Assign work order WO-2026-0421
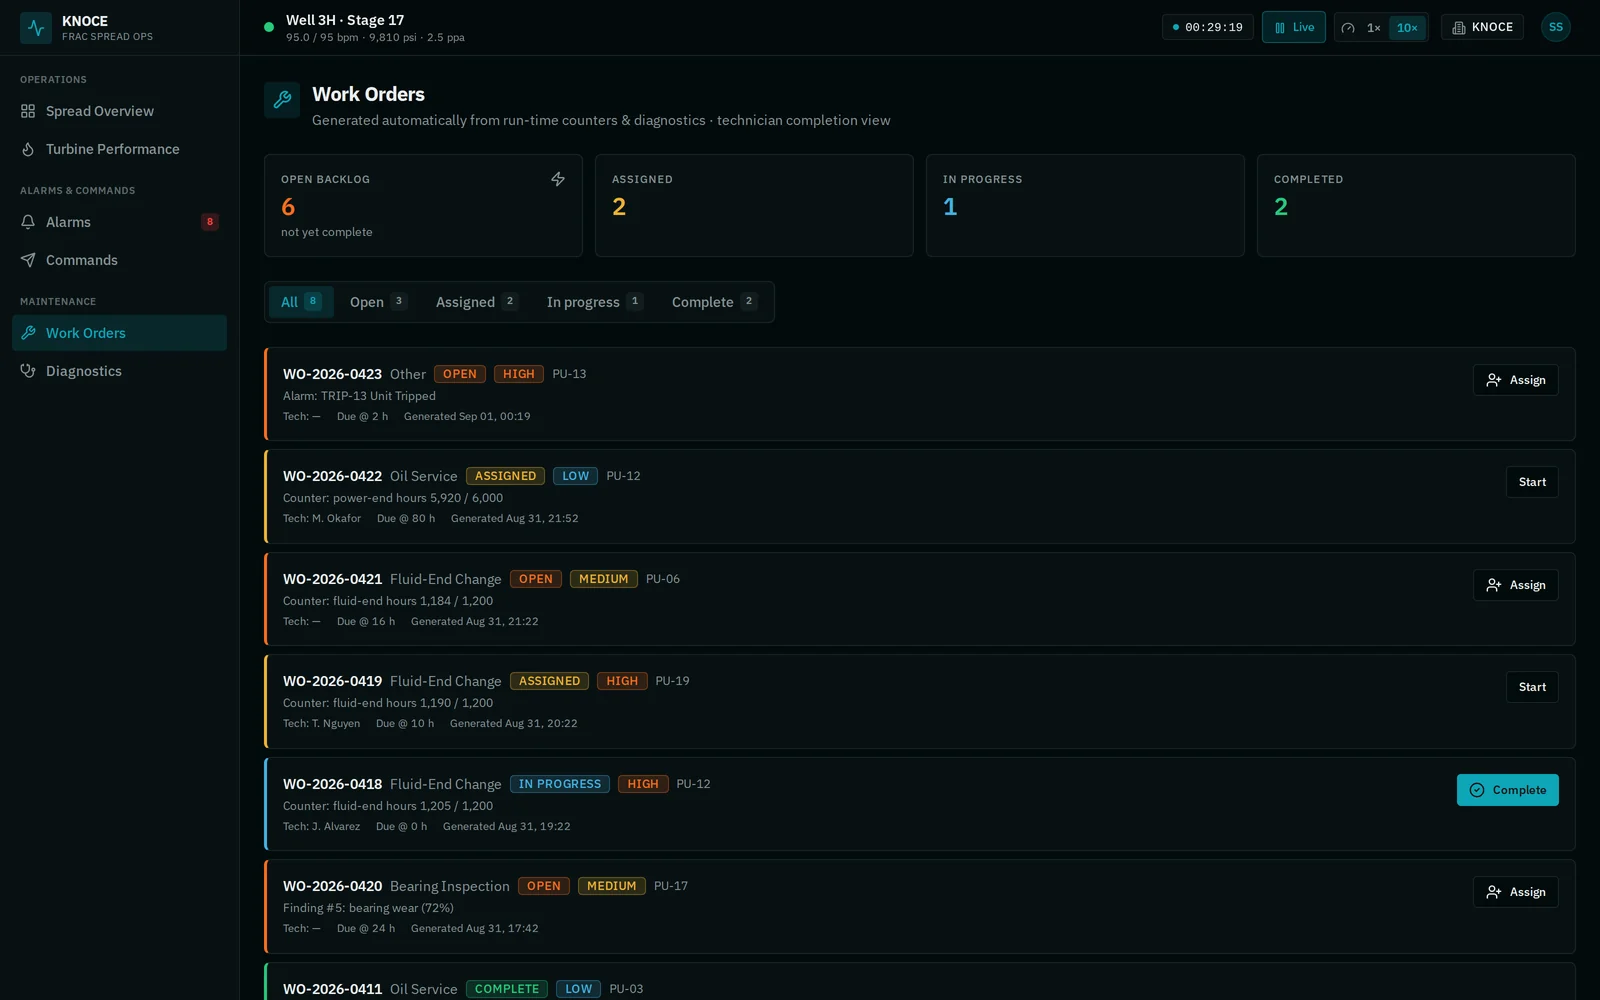The image size is (1600, 1000). point(1515,585)
